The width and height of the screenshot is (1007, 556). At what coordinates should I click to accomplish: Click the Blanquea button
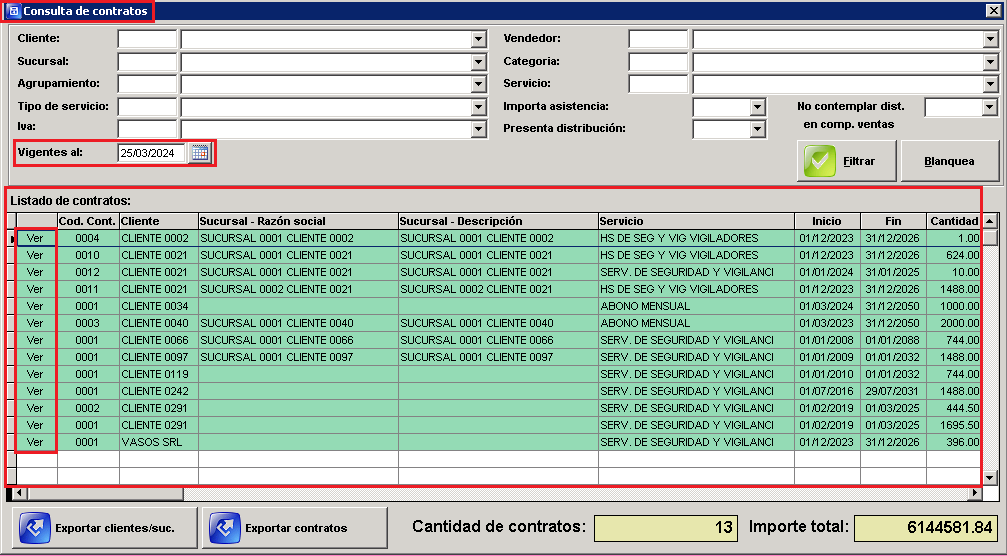[949, 161]
